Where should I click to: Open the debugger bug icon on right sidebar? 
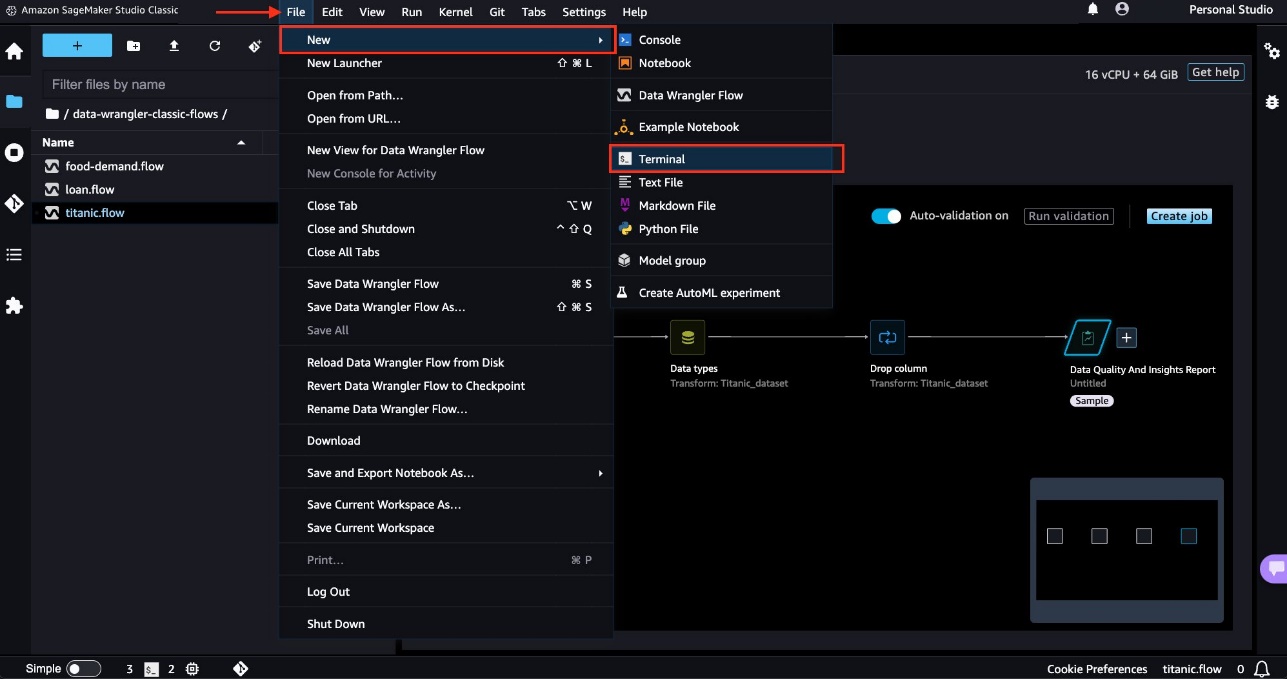(x=1272, y=102)
